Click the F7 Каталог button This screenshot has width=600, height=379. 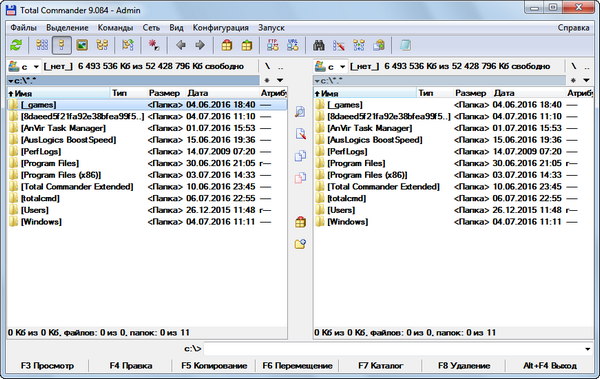click(381, 366)
